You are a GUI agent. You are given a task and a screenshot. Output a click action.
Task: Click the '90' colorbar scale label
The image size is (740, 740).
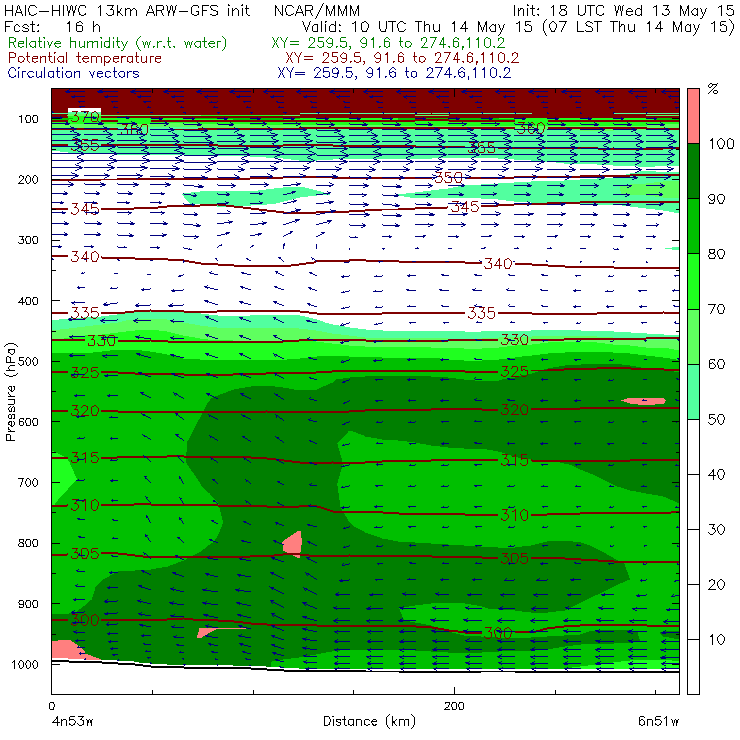click(x=717, y=199)
